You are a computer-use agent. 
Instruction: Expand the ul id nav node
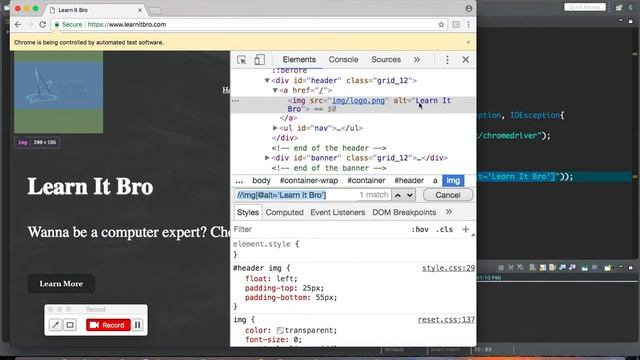[275, 128]
